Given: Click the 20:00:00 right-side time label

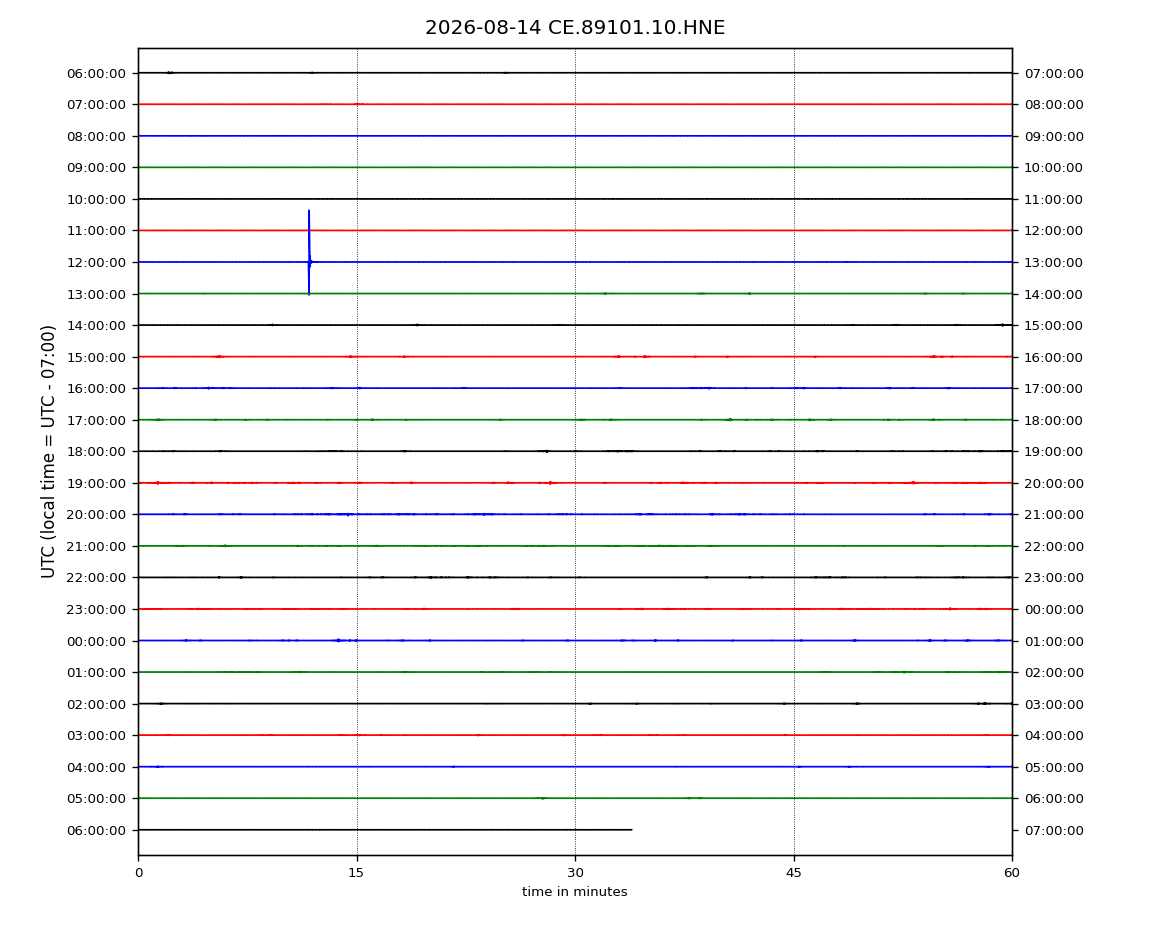Looking at the screenshot, I should (1053, 483).
